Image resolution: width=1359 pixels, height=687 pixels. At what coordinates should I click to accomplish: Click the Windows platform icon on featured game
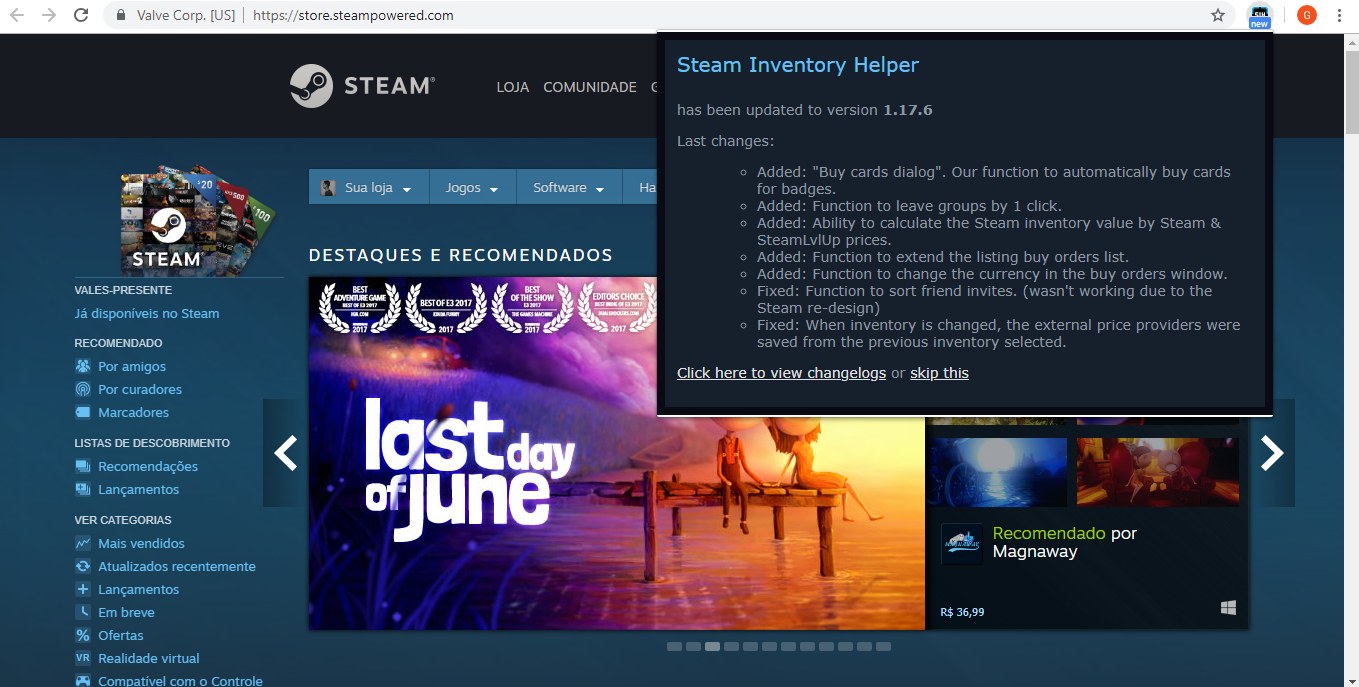[1228, 608]
